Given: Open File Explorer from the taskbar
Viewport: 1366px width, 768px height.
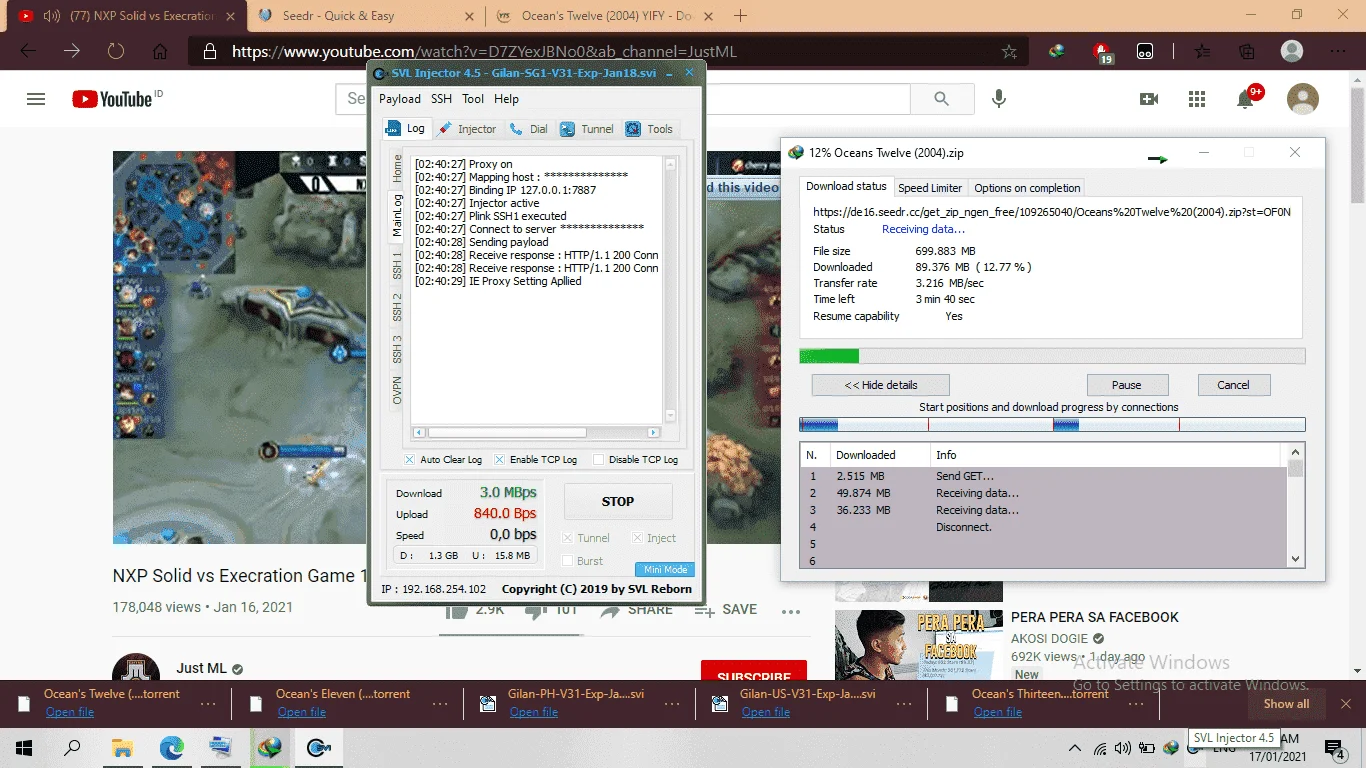Looking at the screenshot, I should tap(122, 747).
